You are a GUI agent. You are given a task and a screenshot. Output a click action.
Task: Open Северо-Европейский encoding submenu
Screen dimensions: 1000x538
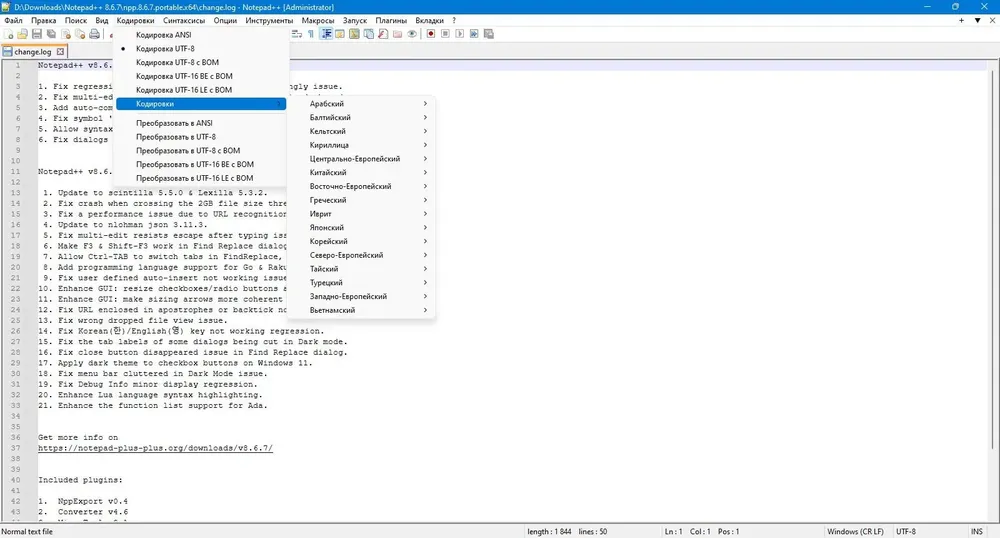coord(362,255)
